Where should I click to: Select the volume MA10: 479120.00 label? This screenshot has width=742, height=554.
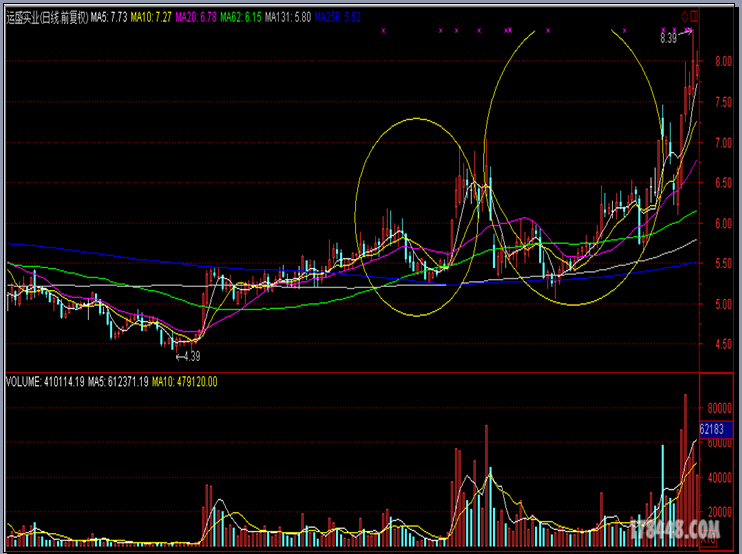coord(185,382)
